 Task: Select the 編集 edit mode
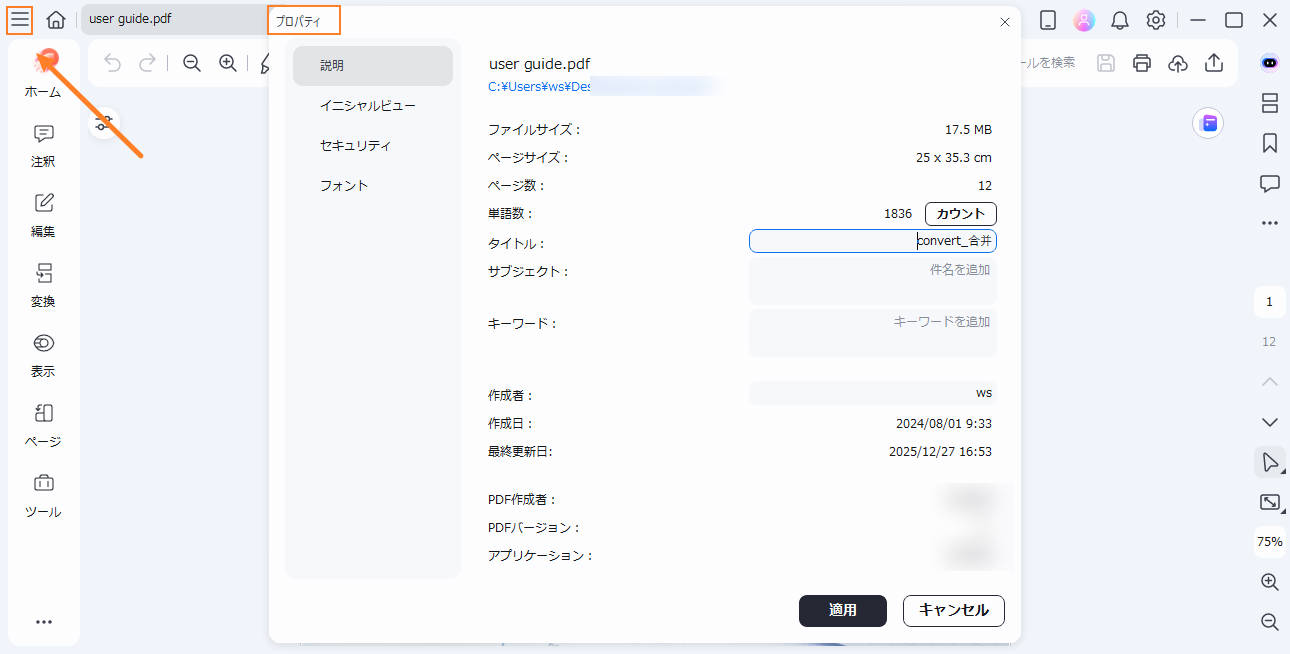tap(43, 213)
